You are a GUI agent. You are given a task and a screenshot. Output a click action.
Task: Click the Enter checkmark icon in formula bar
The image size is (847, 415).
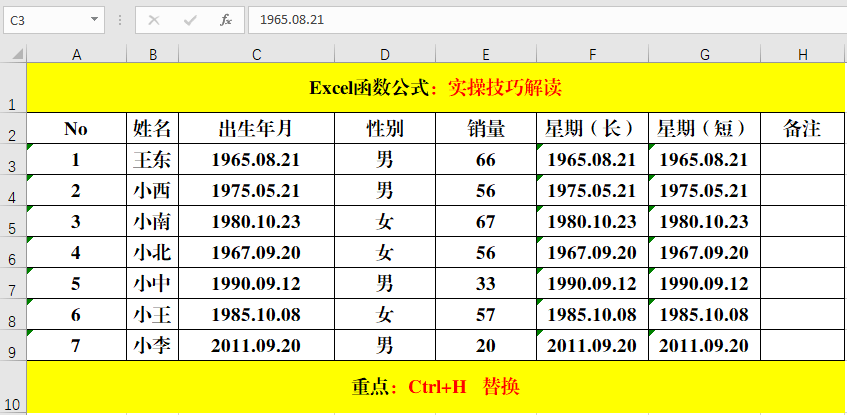pos(190,20)
